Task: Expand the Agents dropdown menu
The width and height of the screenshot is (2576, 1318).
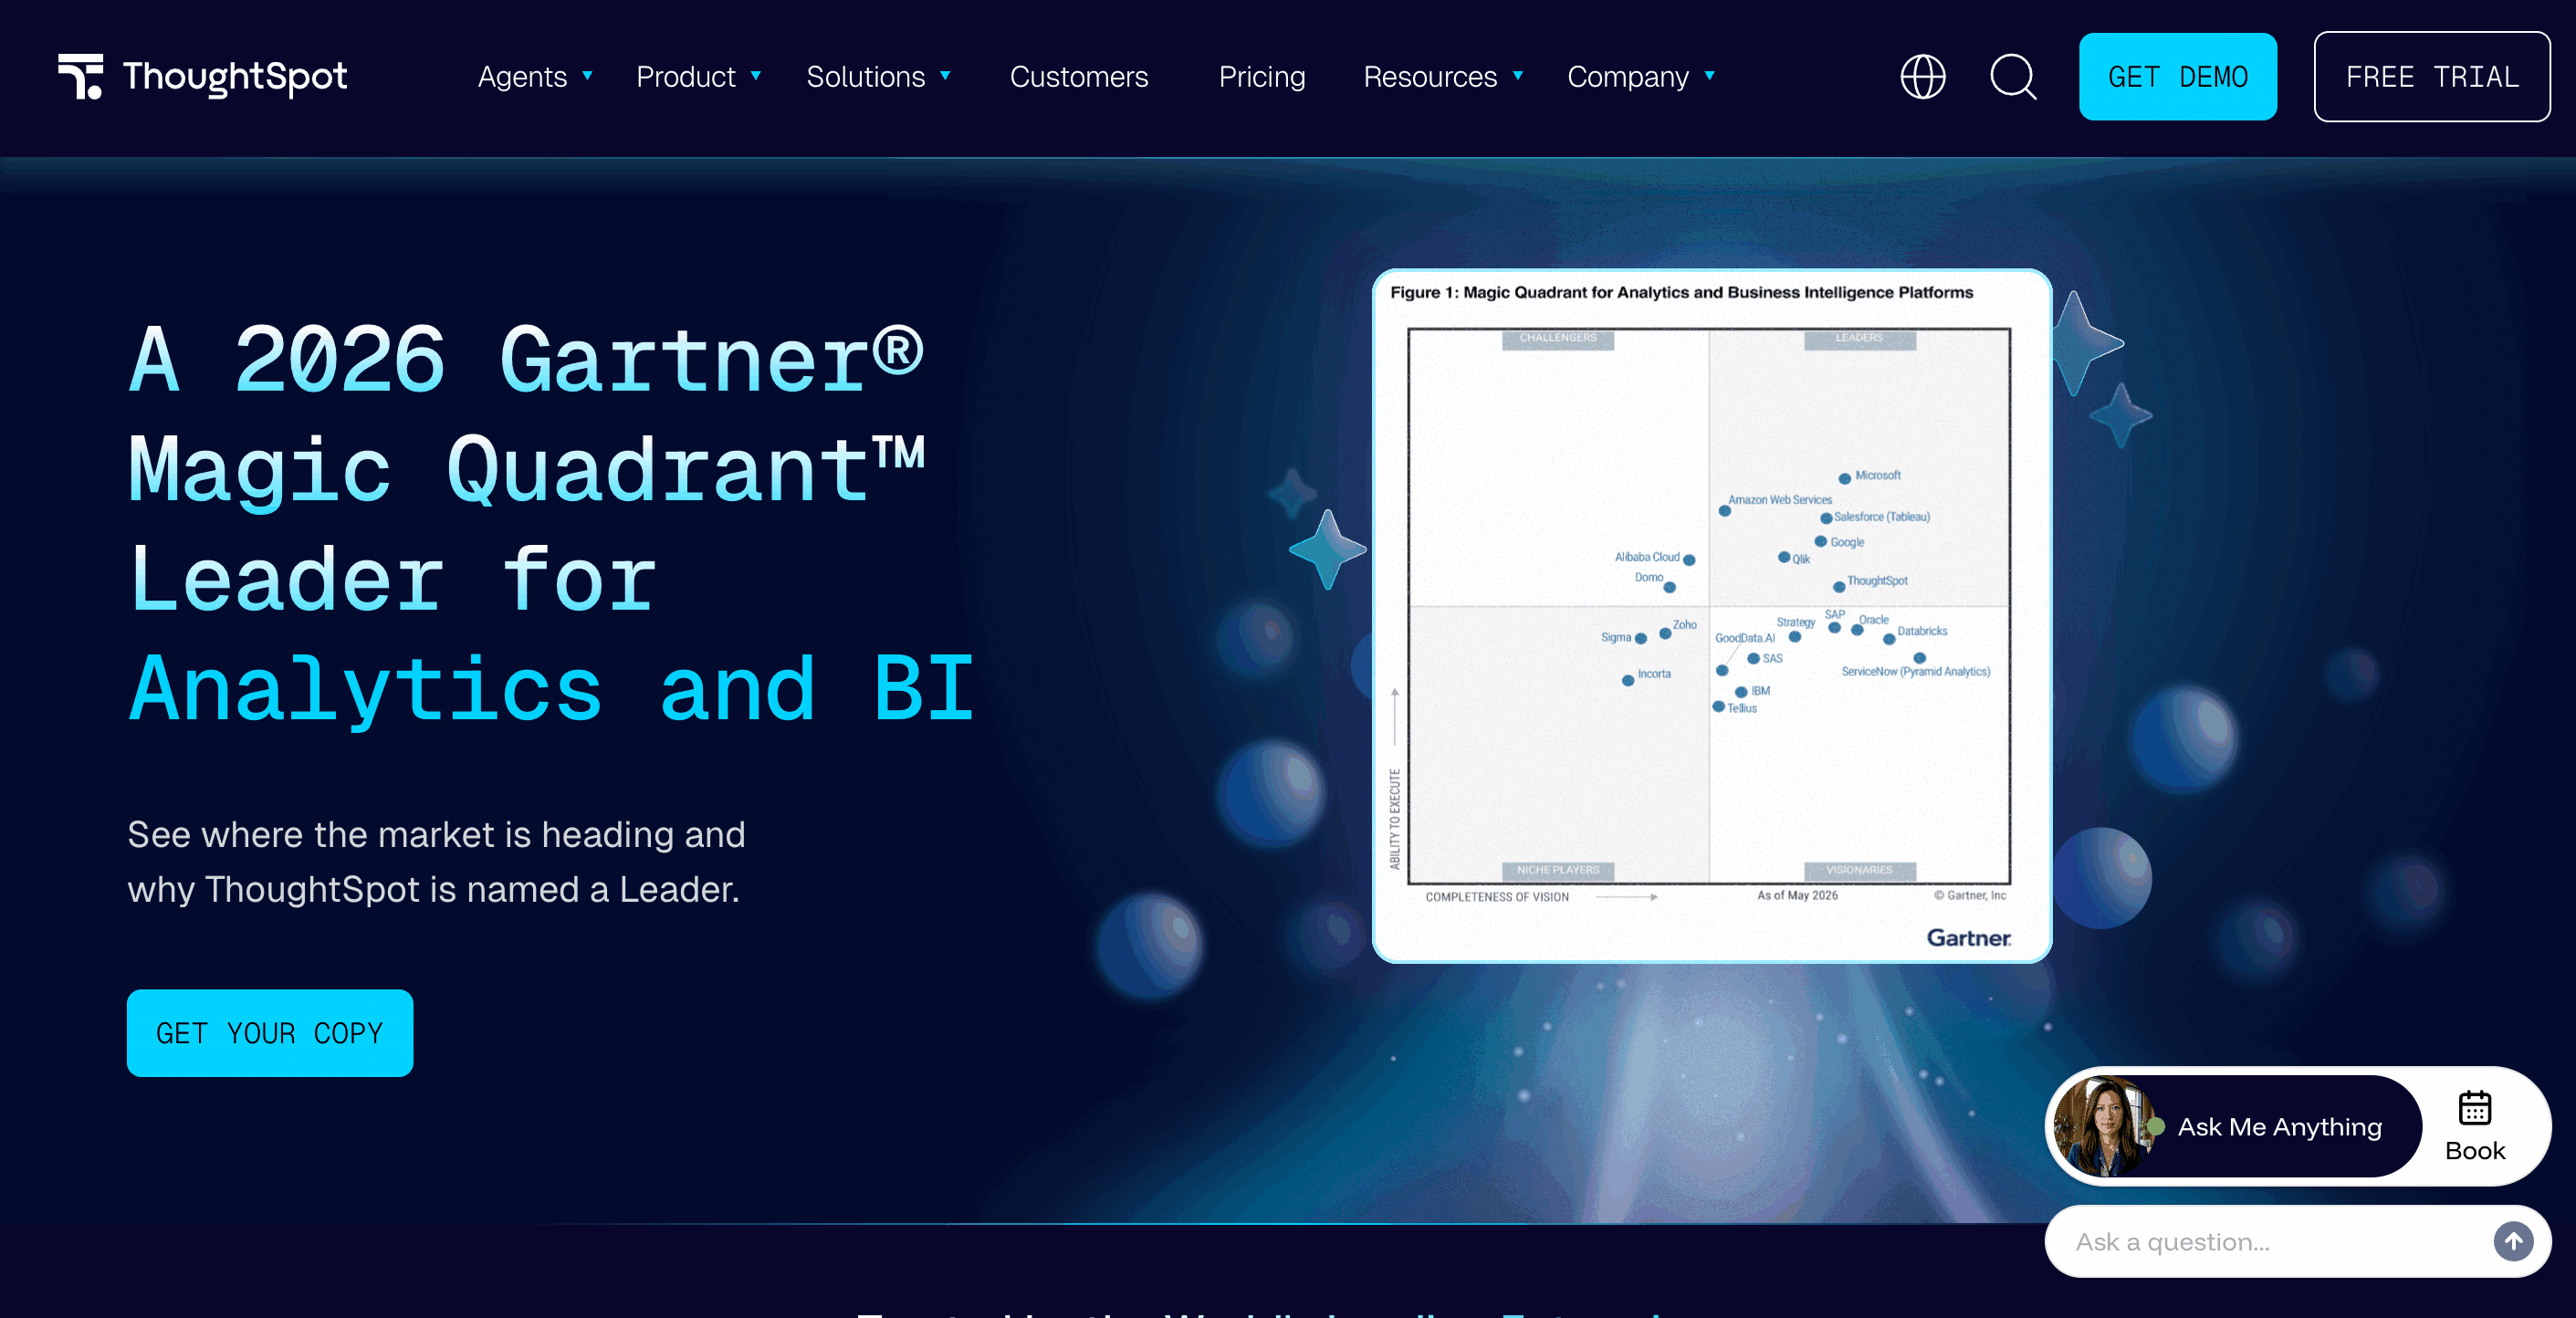Action: coord(536,77)
